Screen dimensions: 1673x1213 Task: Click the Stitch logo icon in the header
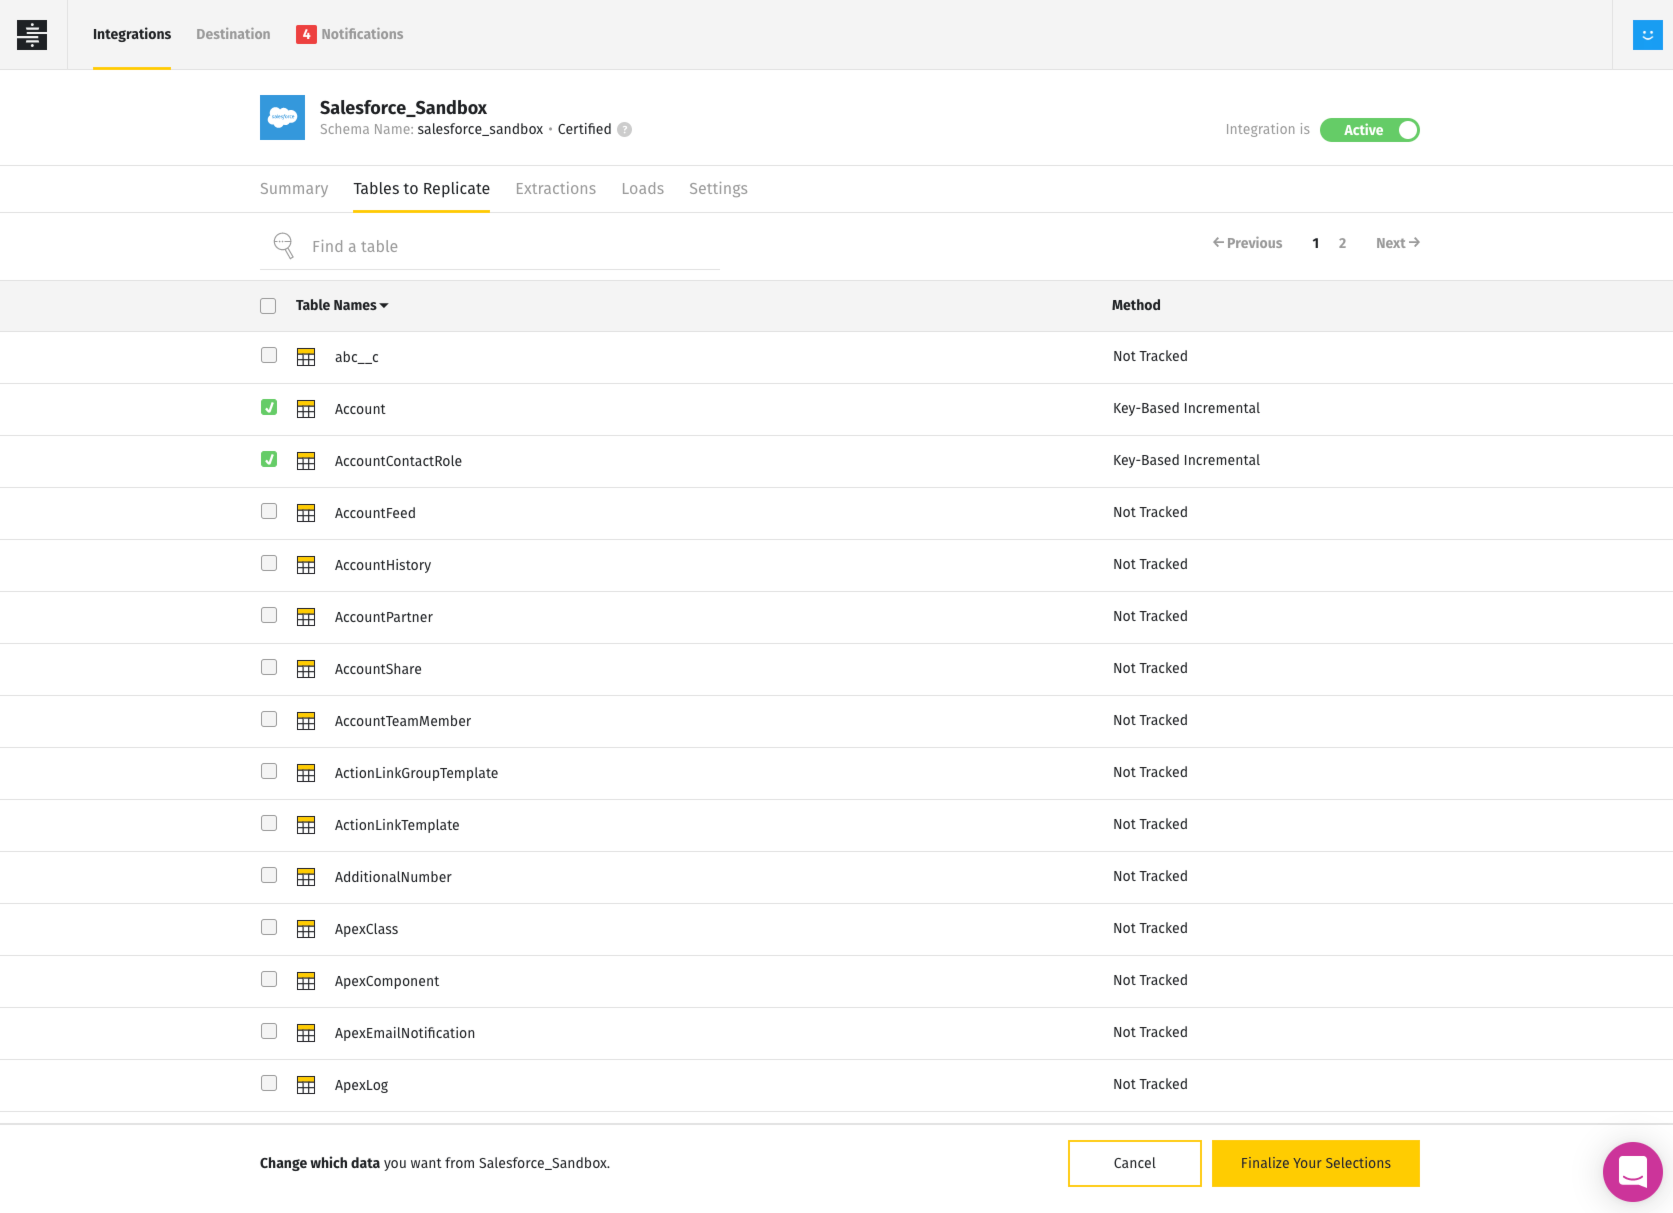(32, 34)
